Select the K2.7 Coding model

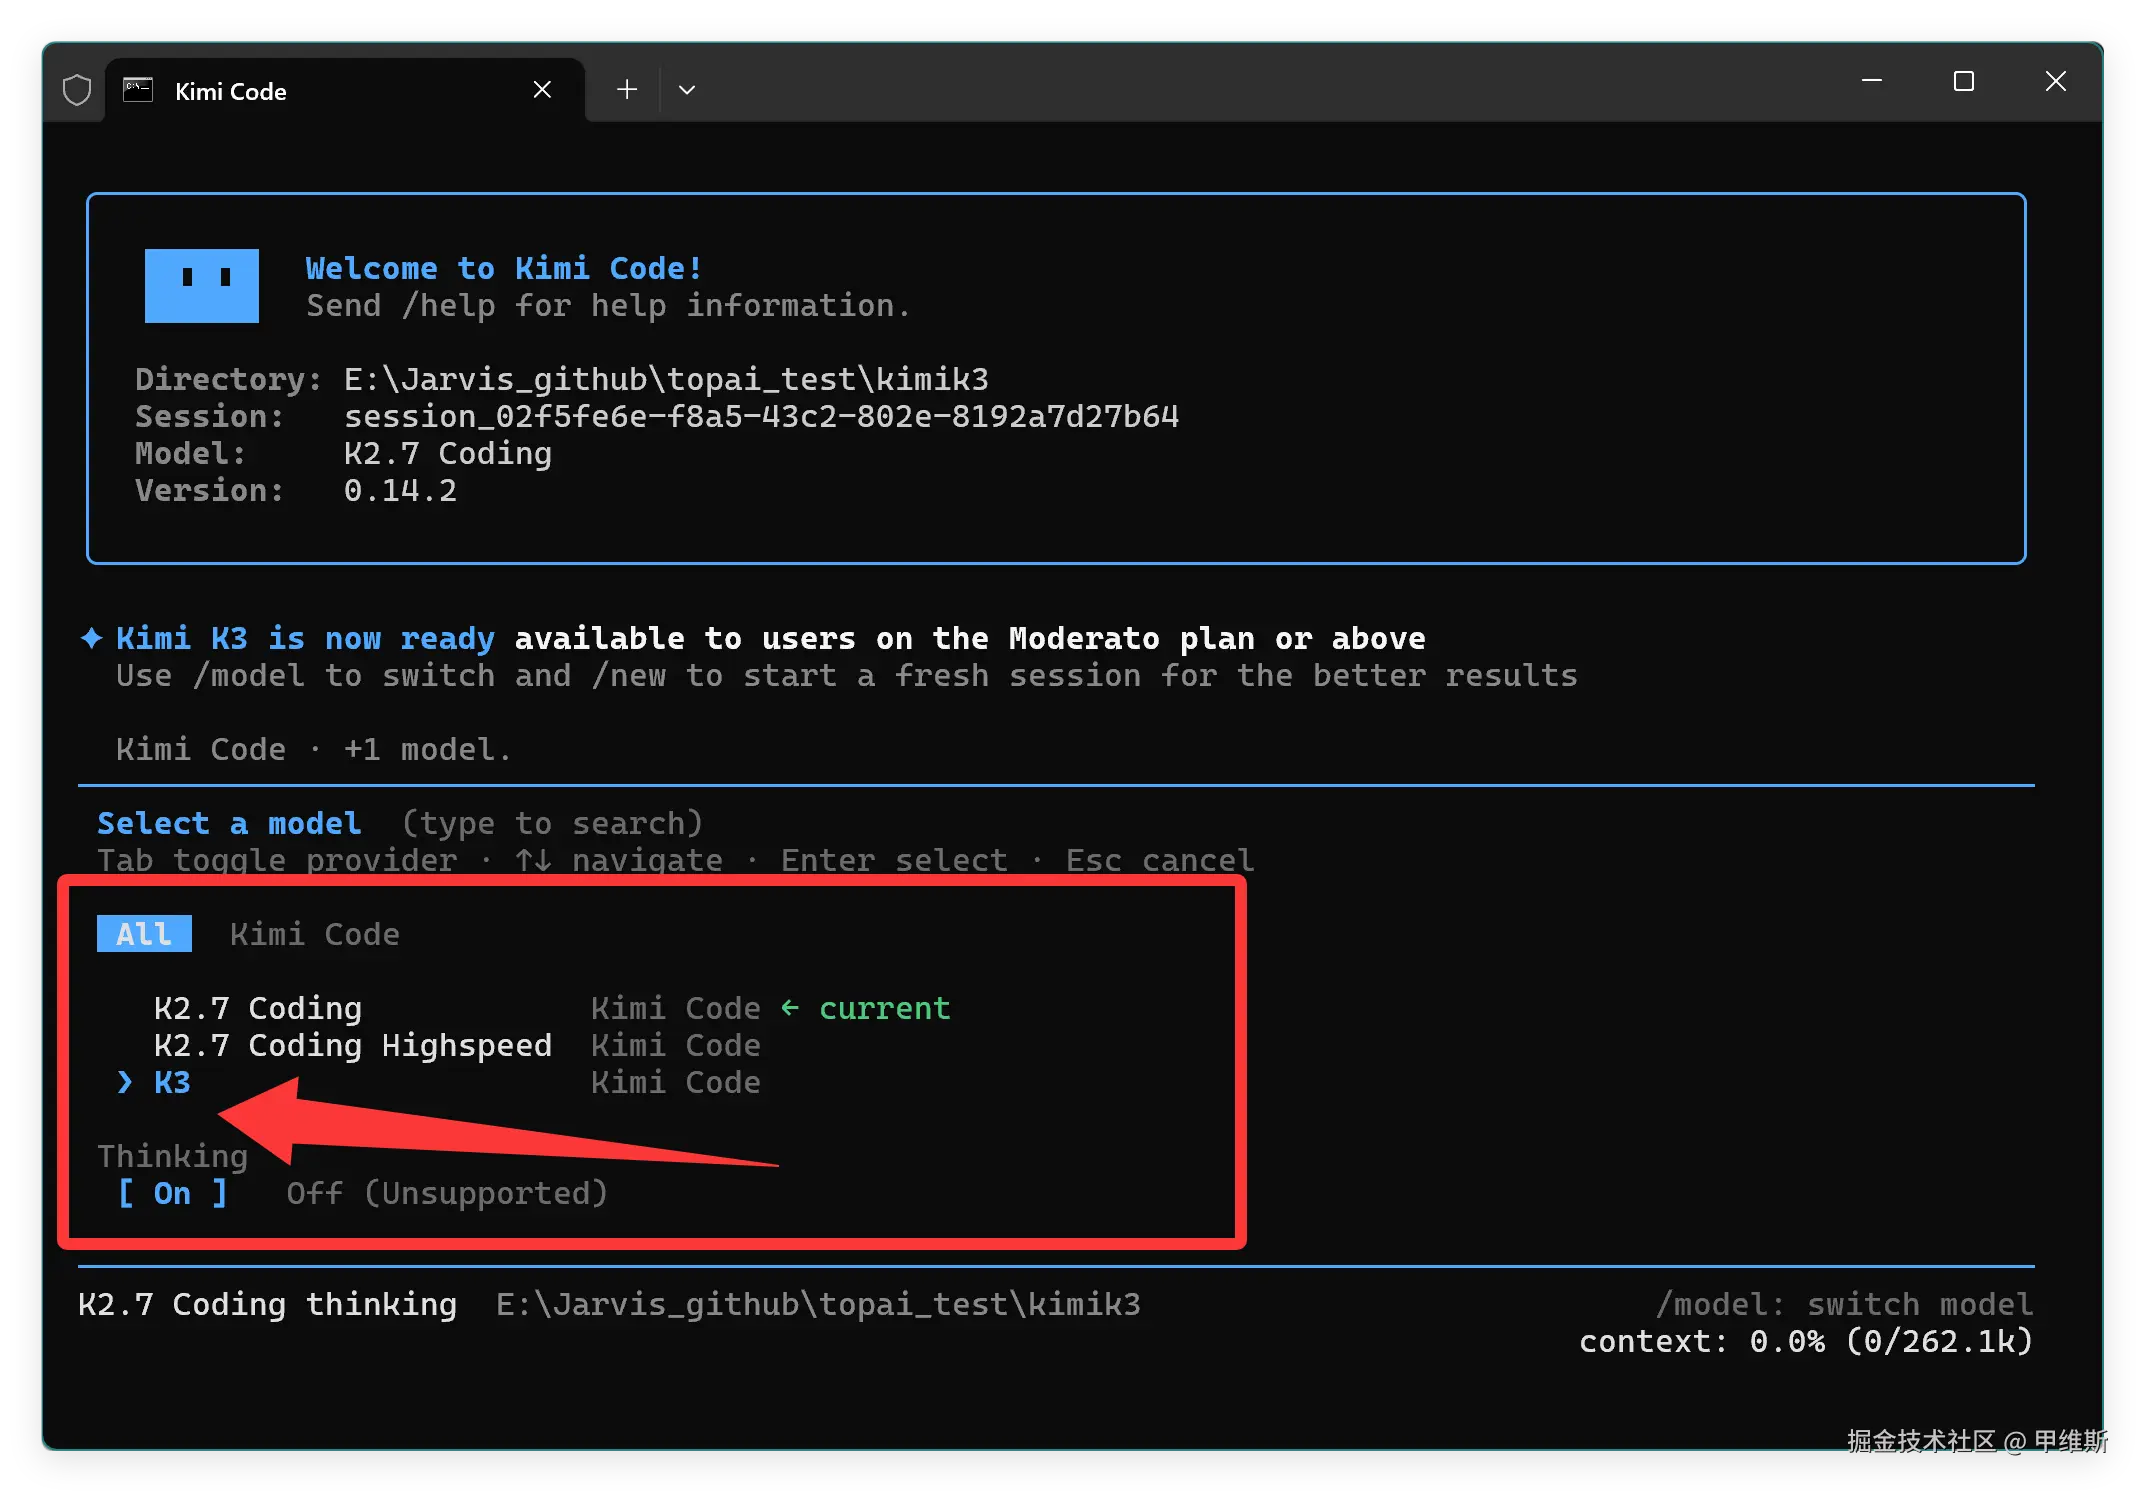click(x=258, y=1008)
